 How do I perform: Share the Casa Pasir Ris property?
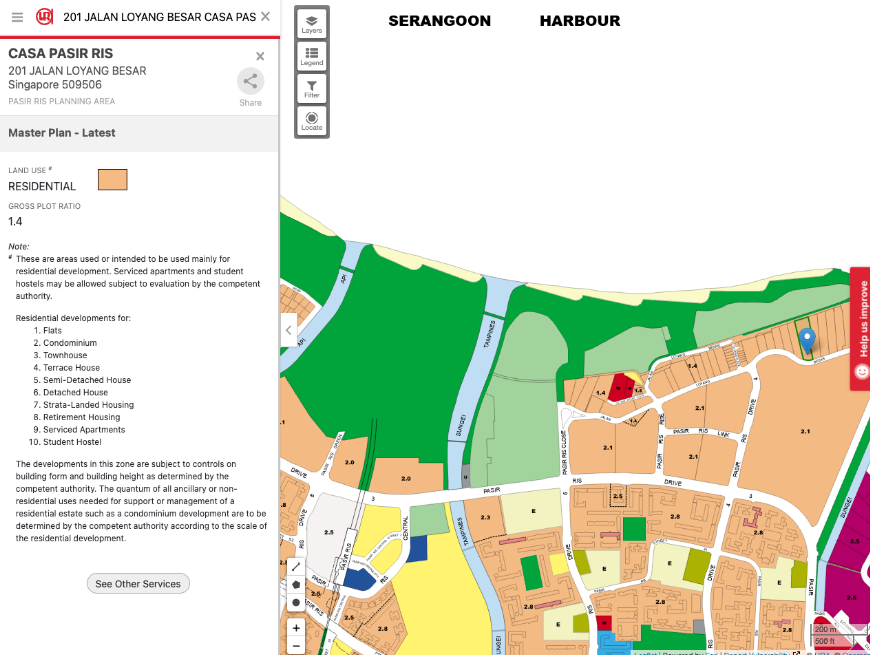[x=250, y=82]
